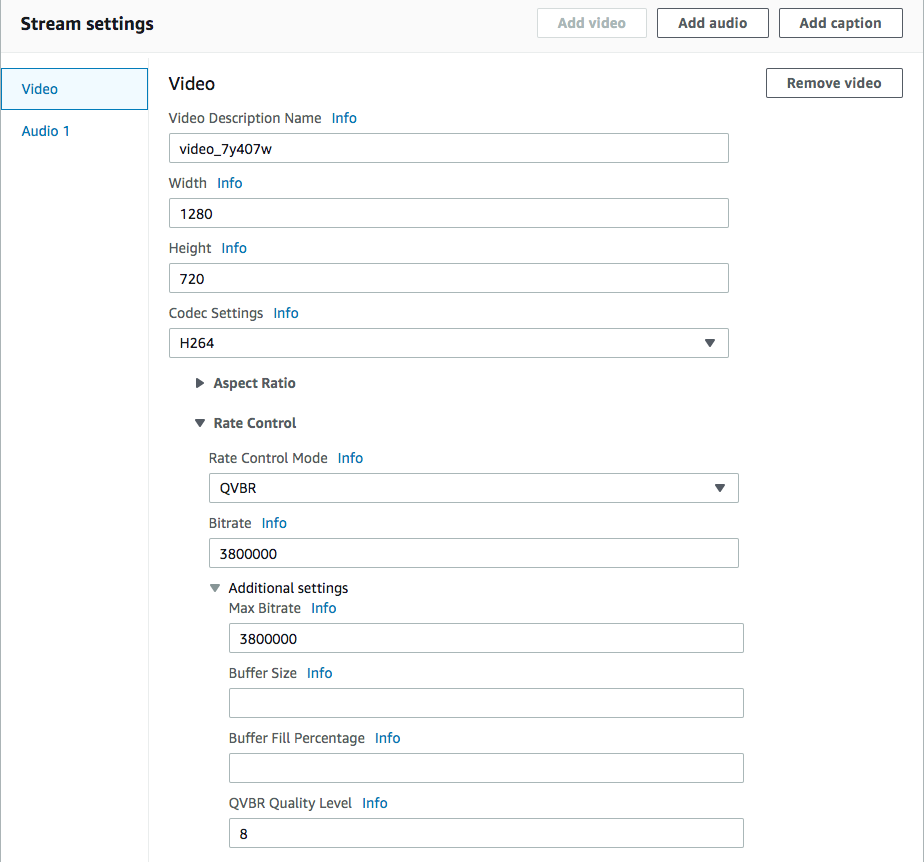
Task: Open the Codec Settings H264 dropdown
Action: 448,343
